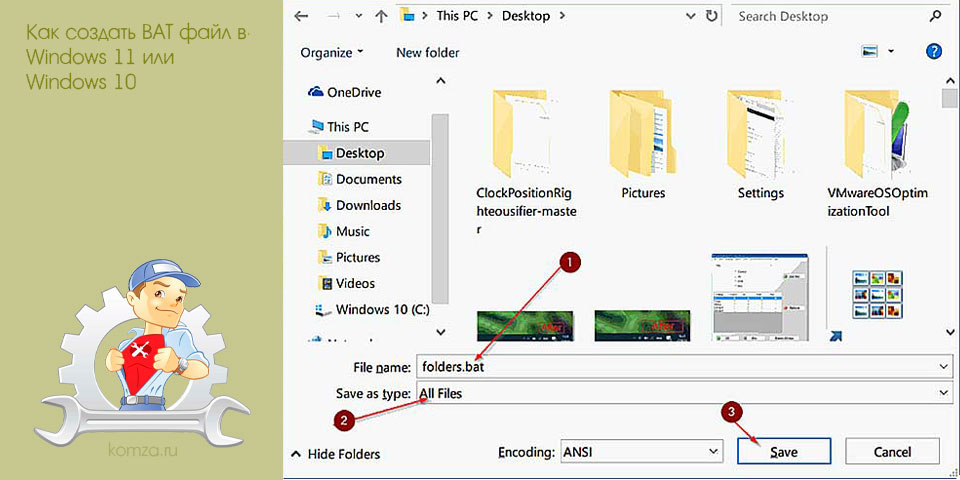Click the komza.ru site link
Screen dimensions: 960x480
142,451
